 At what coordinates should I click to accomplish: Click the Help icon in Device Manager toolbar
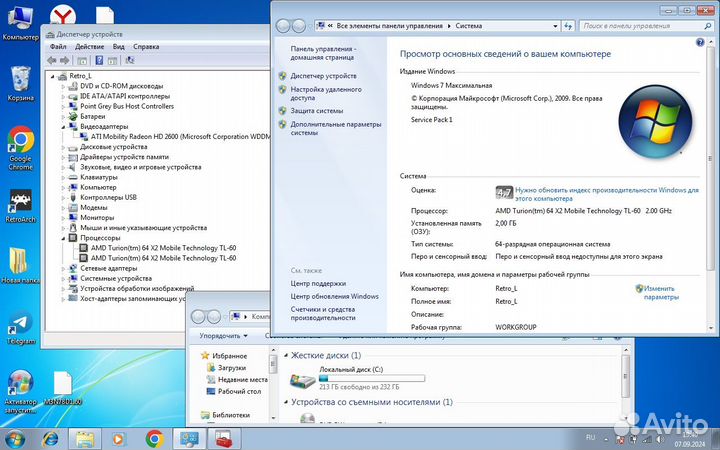(99, 60)
